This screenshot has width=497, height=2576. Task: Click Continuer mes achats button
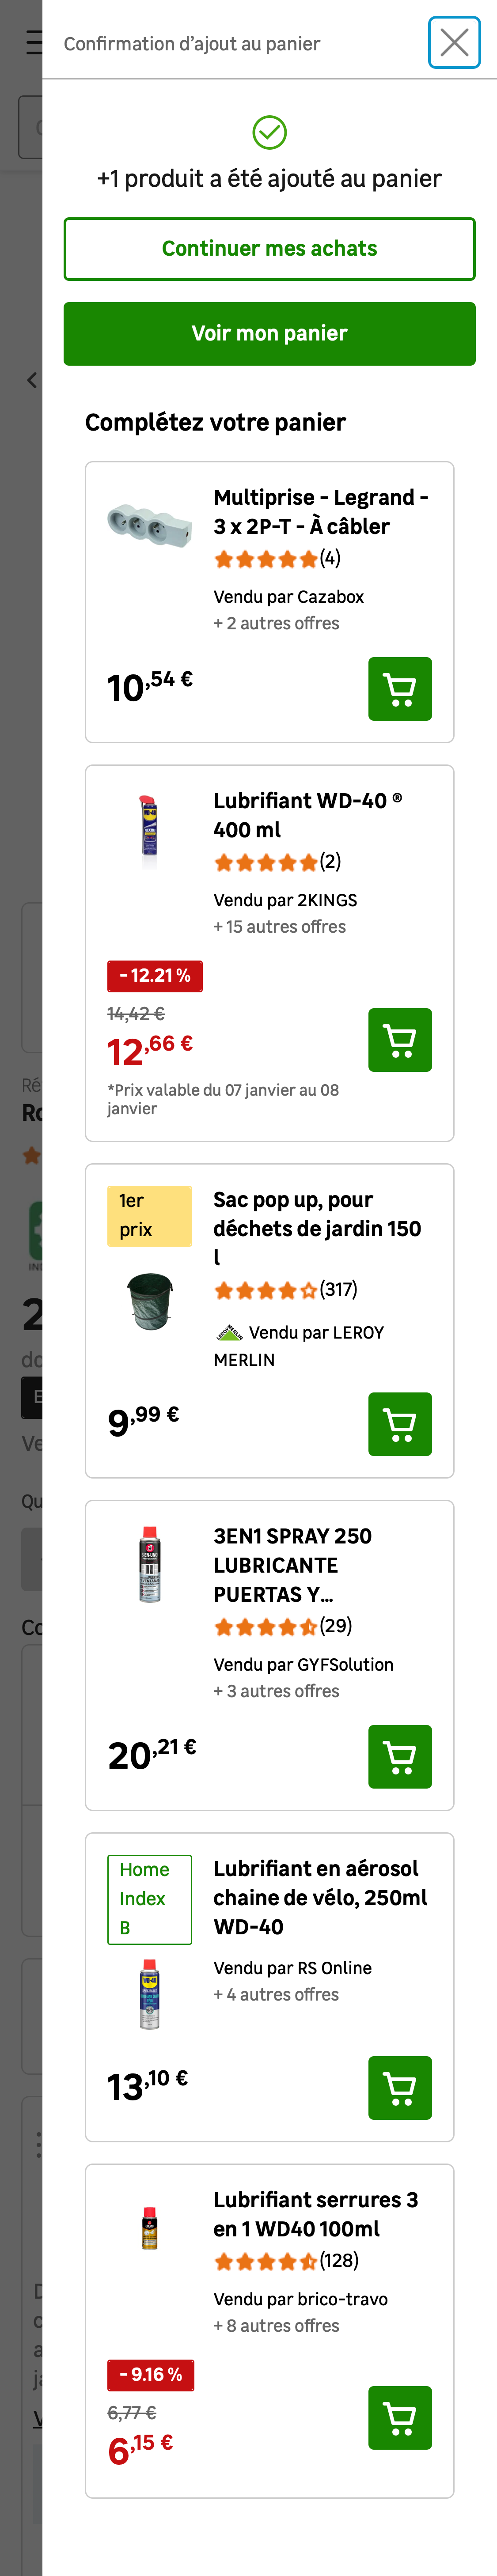click(269, 249)
